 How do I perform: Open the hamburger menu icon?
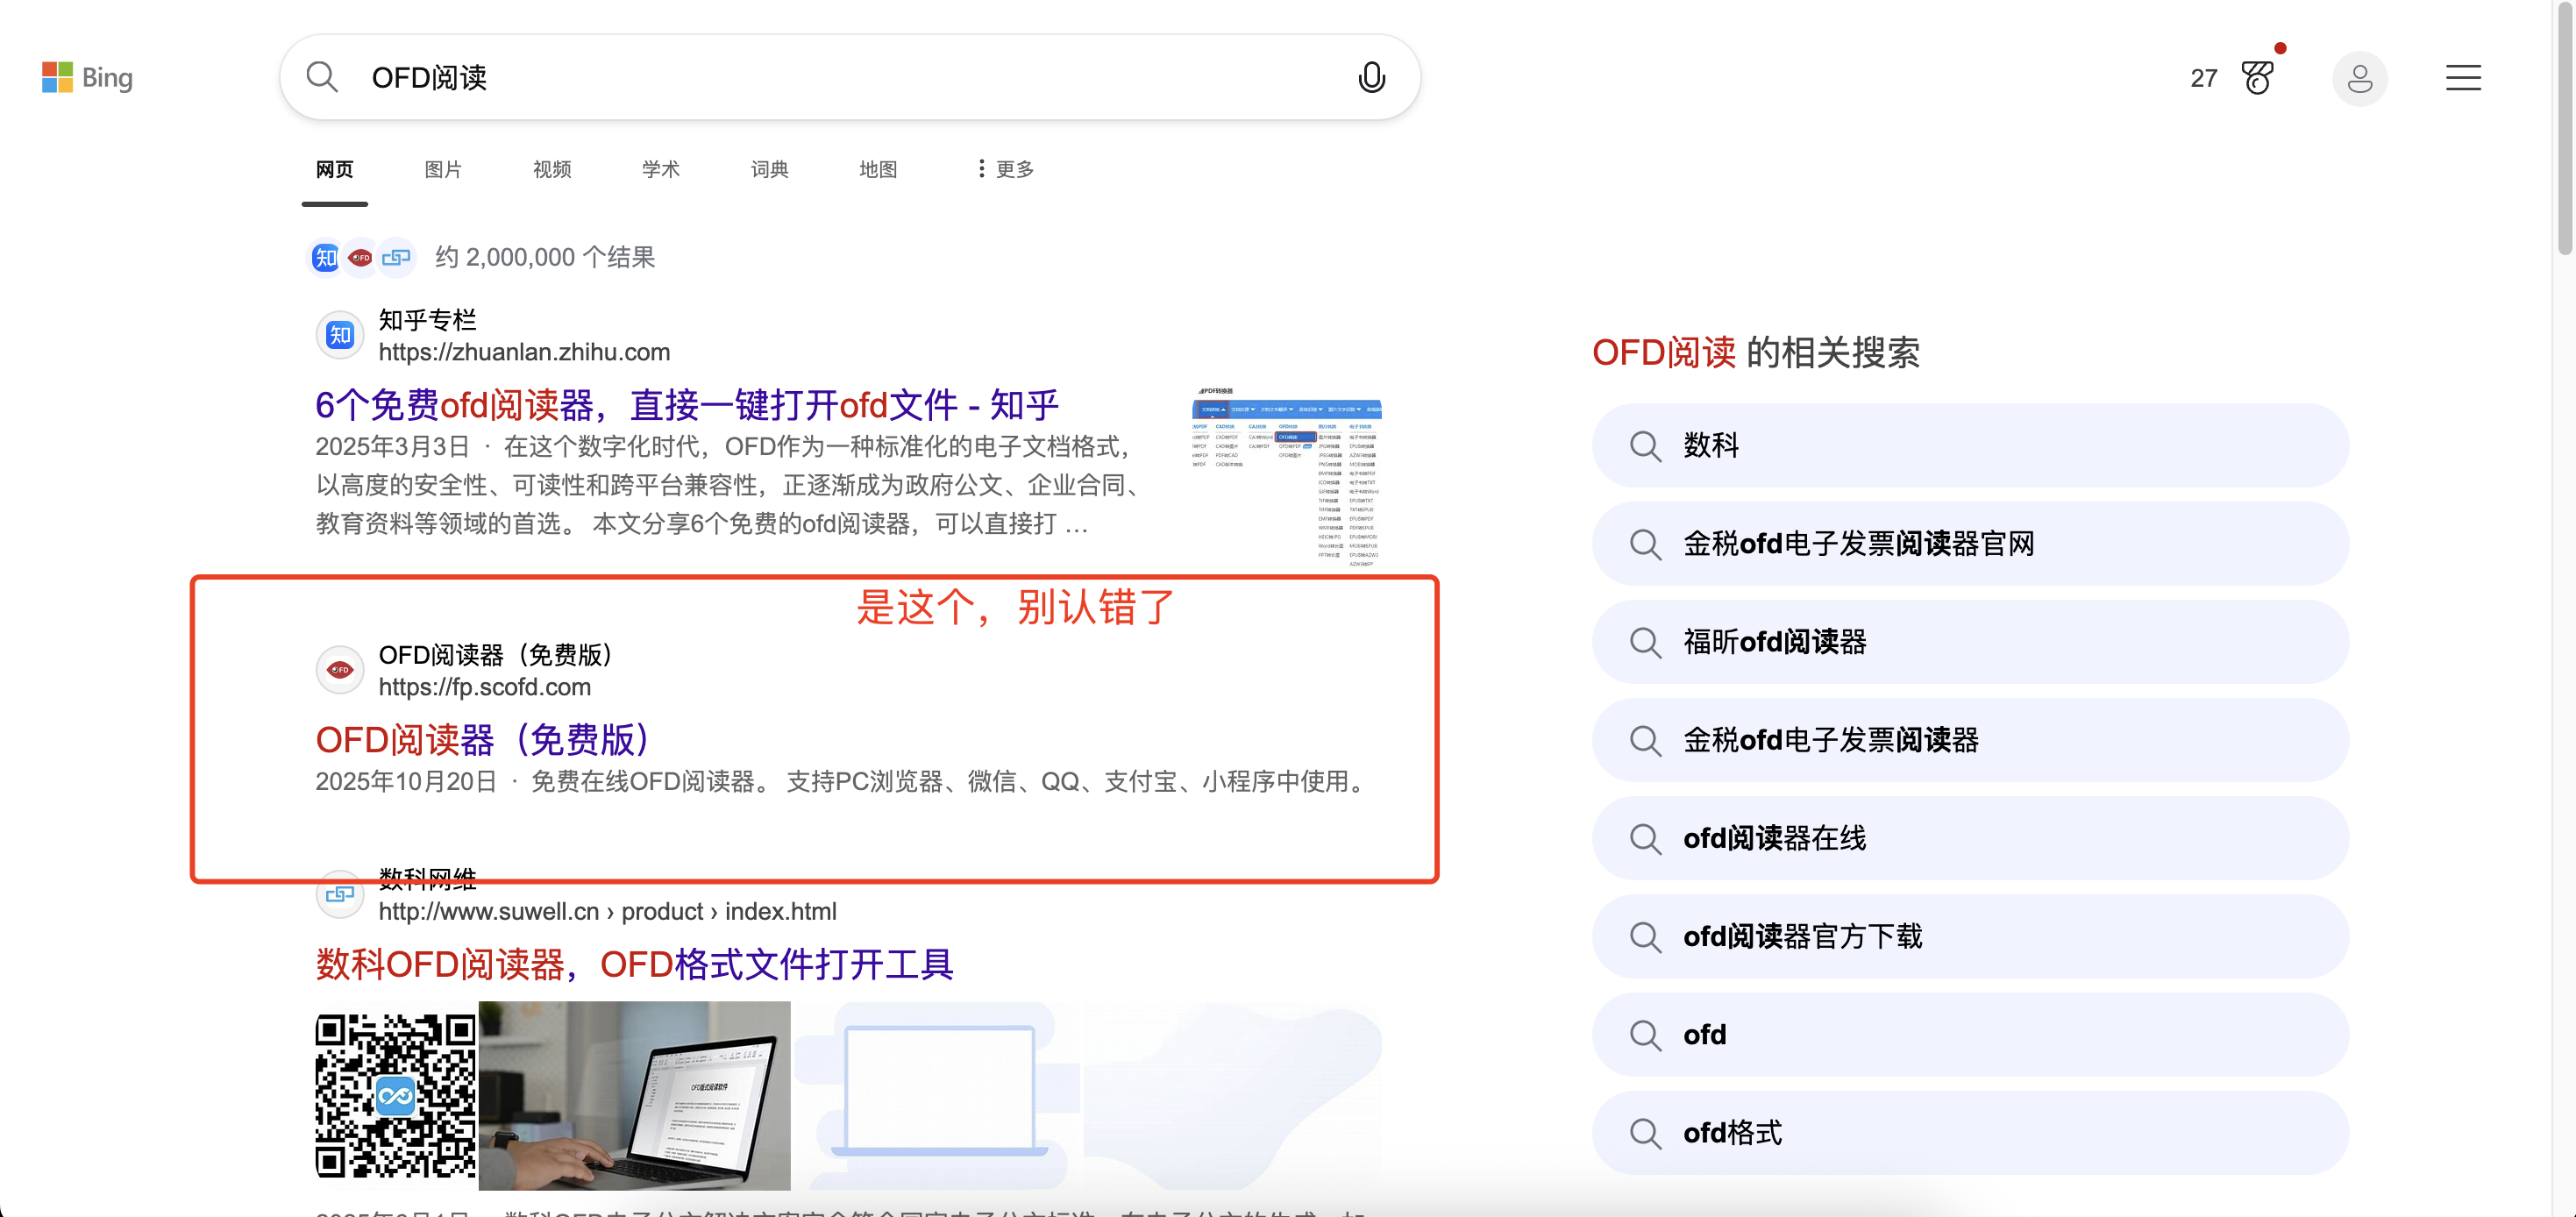[x=2463, y=77]
